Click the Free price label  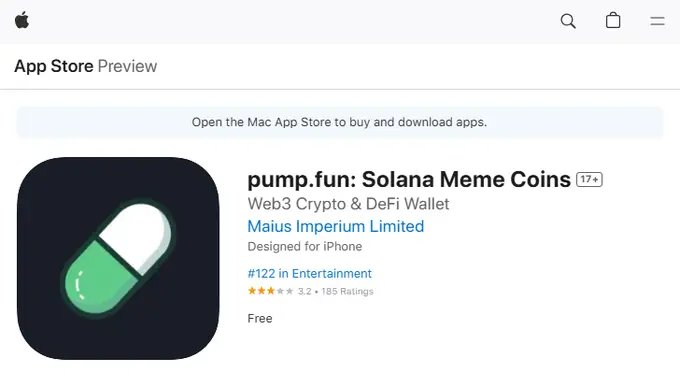pos(260,318)
